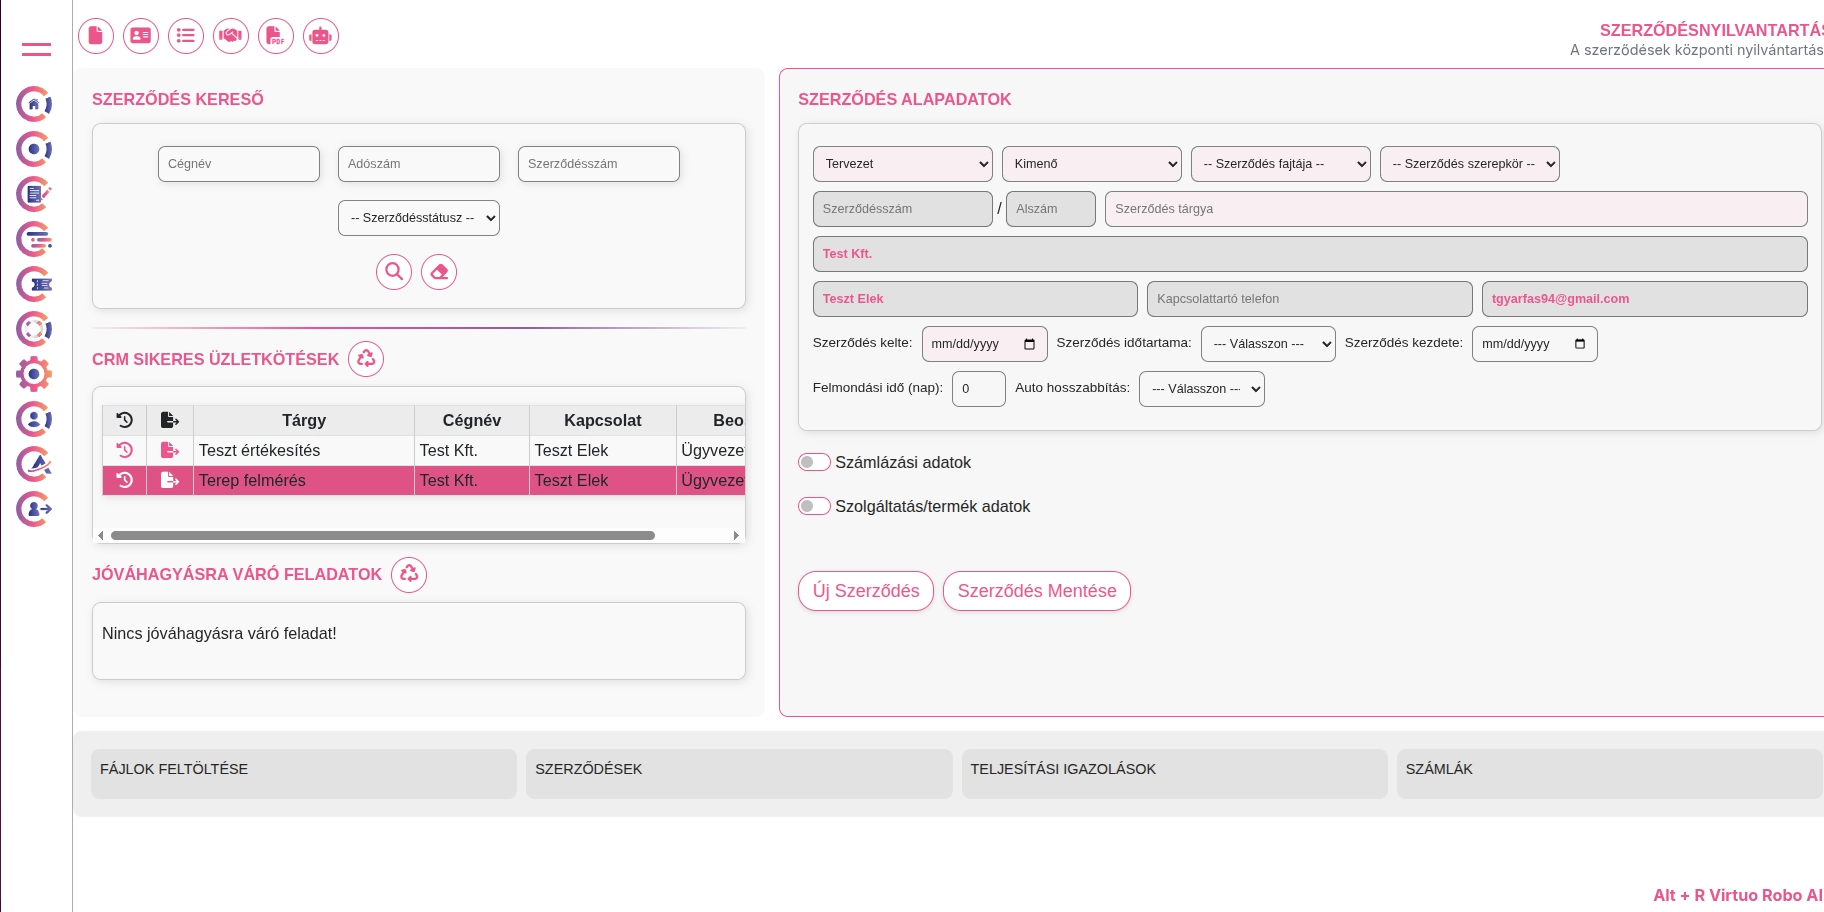
Task: Open settings gear in left sidebar
Action: tap(34, 374)
